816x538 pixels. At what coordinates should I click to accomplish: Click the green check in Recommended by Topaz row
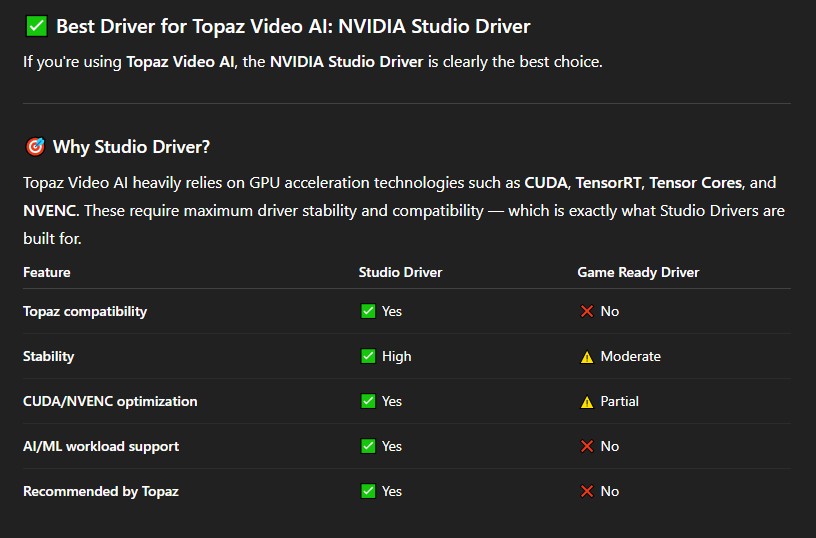[368, 491]
